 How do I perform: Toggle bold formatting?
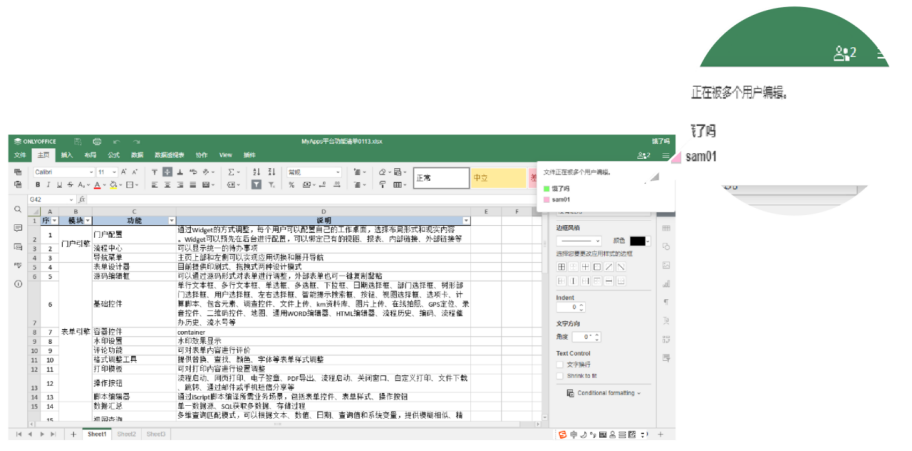38,185
